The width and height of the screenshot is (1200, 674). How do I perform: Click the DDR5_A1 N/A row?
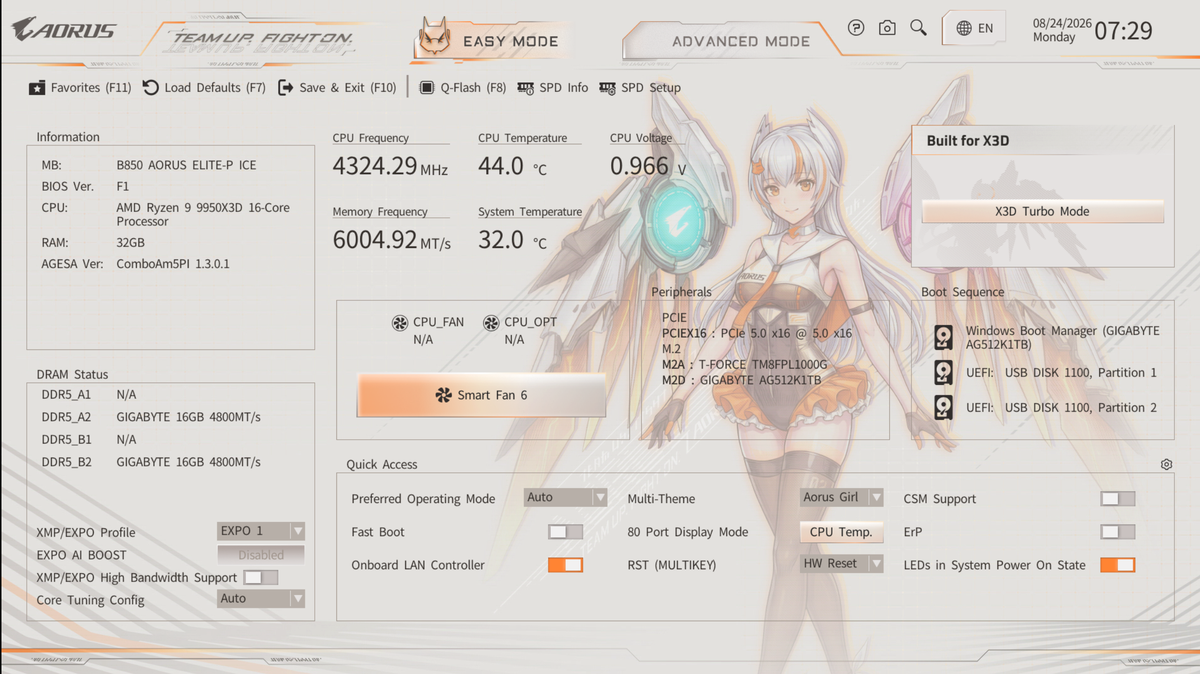[89, 395]
